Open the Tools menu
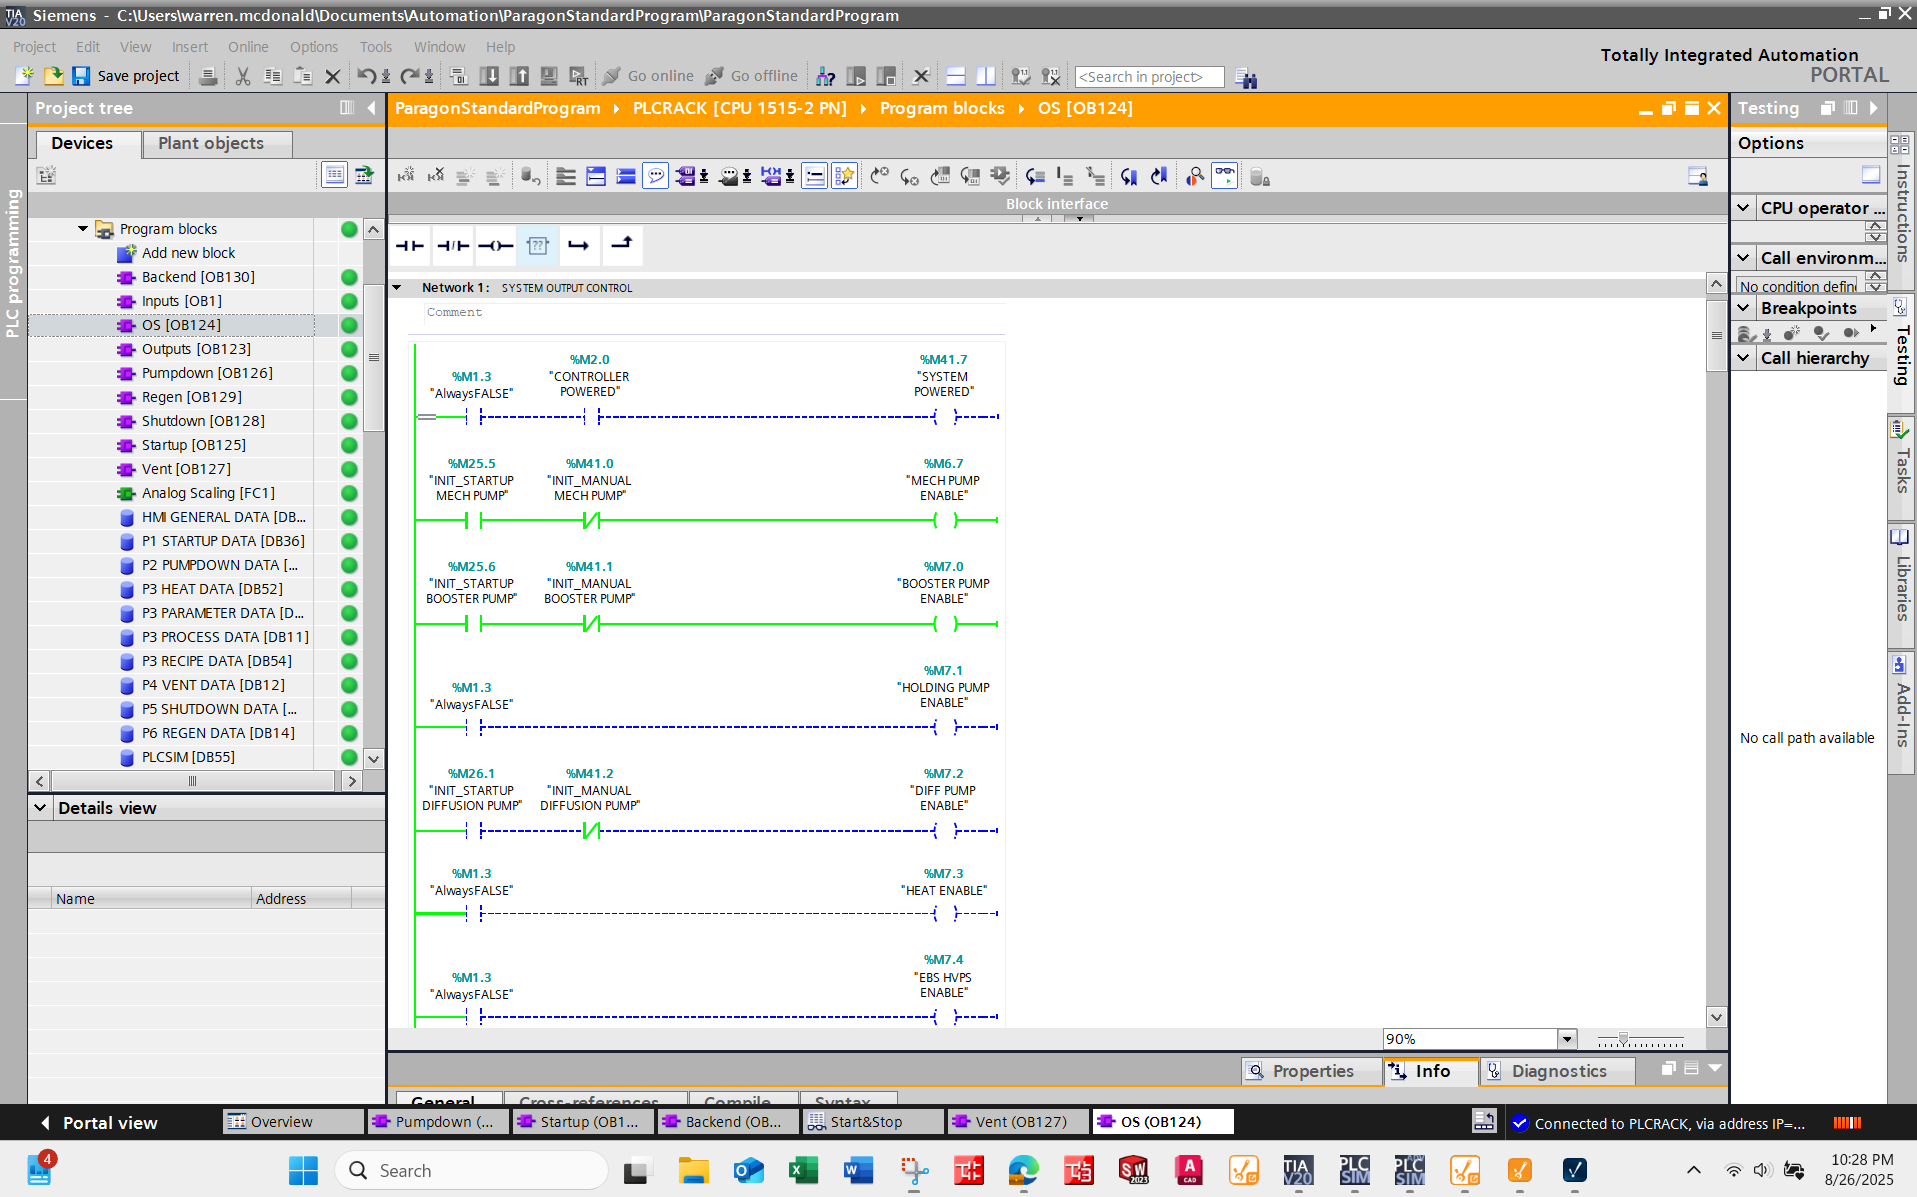 (376, 47)
